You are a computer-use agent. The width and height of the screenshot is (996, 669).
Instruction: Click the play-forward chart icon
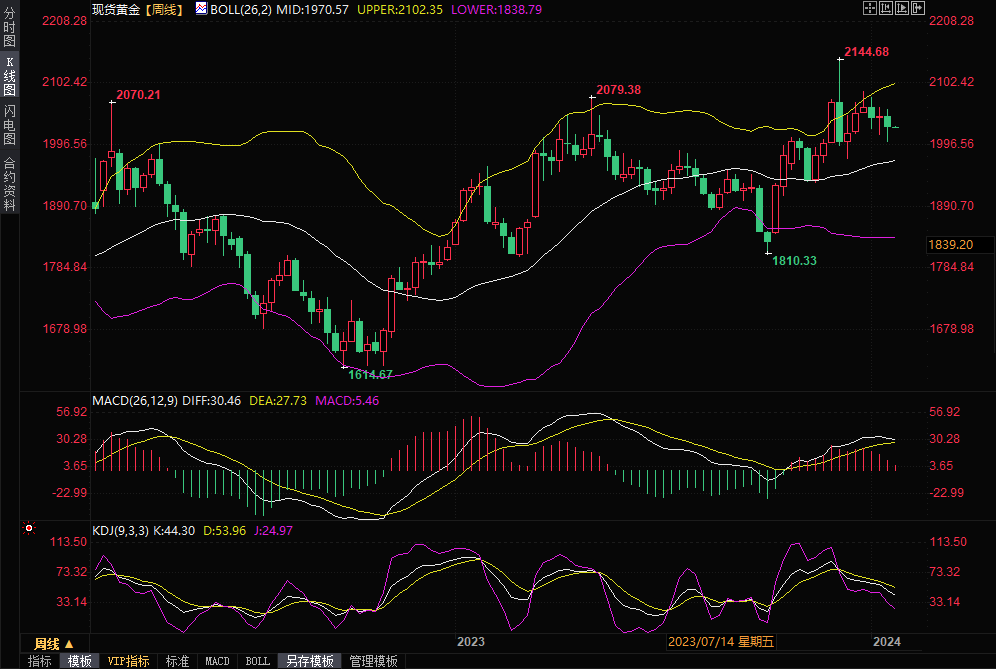coord(903,8)
